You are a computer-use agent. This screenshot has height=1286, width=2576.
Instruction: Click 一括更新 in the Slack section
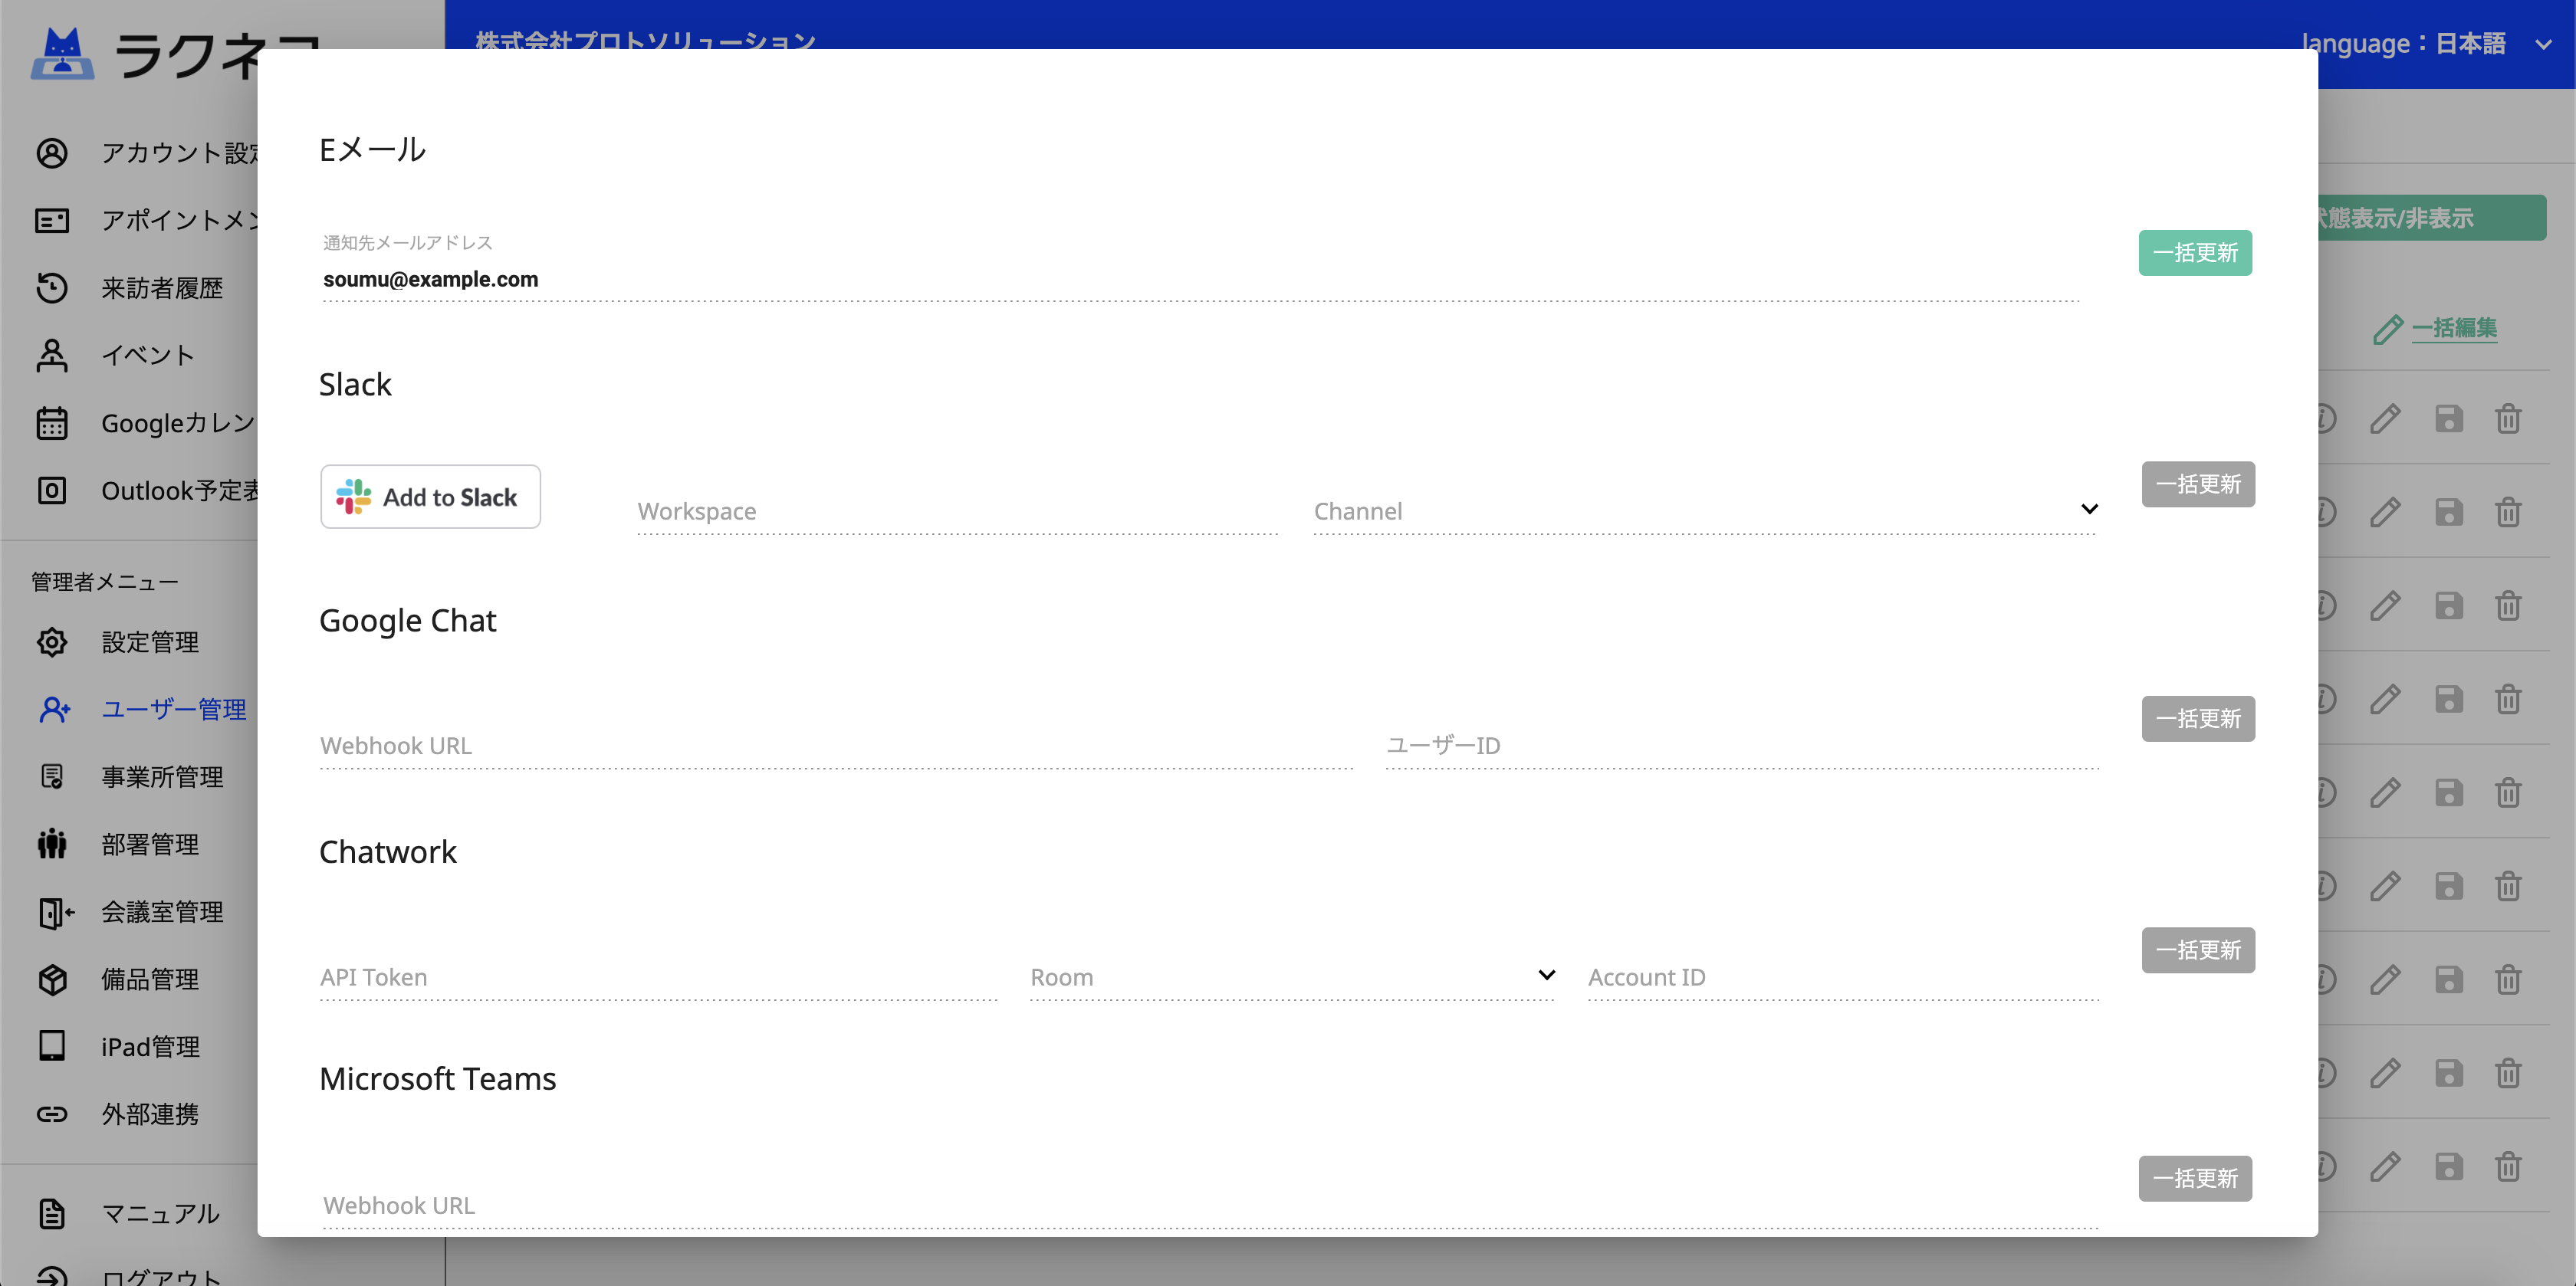click(2198, 484)
